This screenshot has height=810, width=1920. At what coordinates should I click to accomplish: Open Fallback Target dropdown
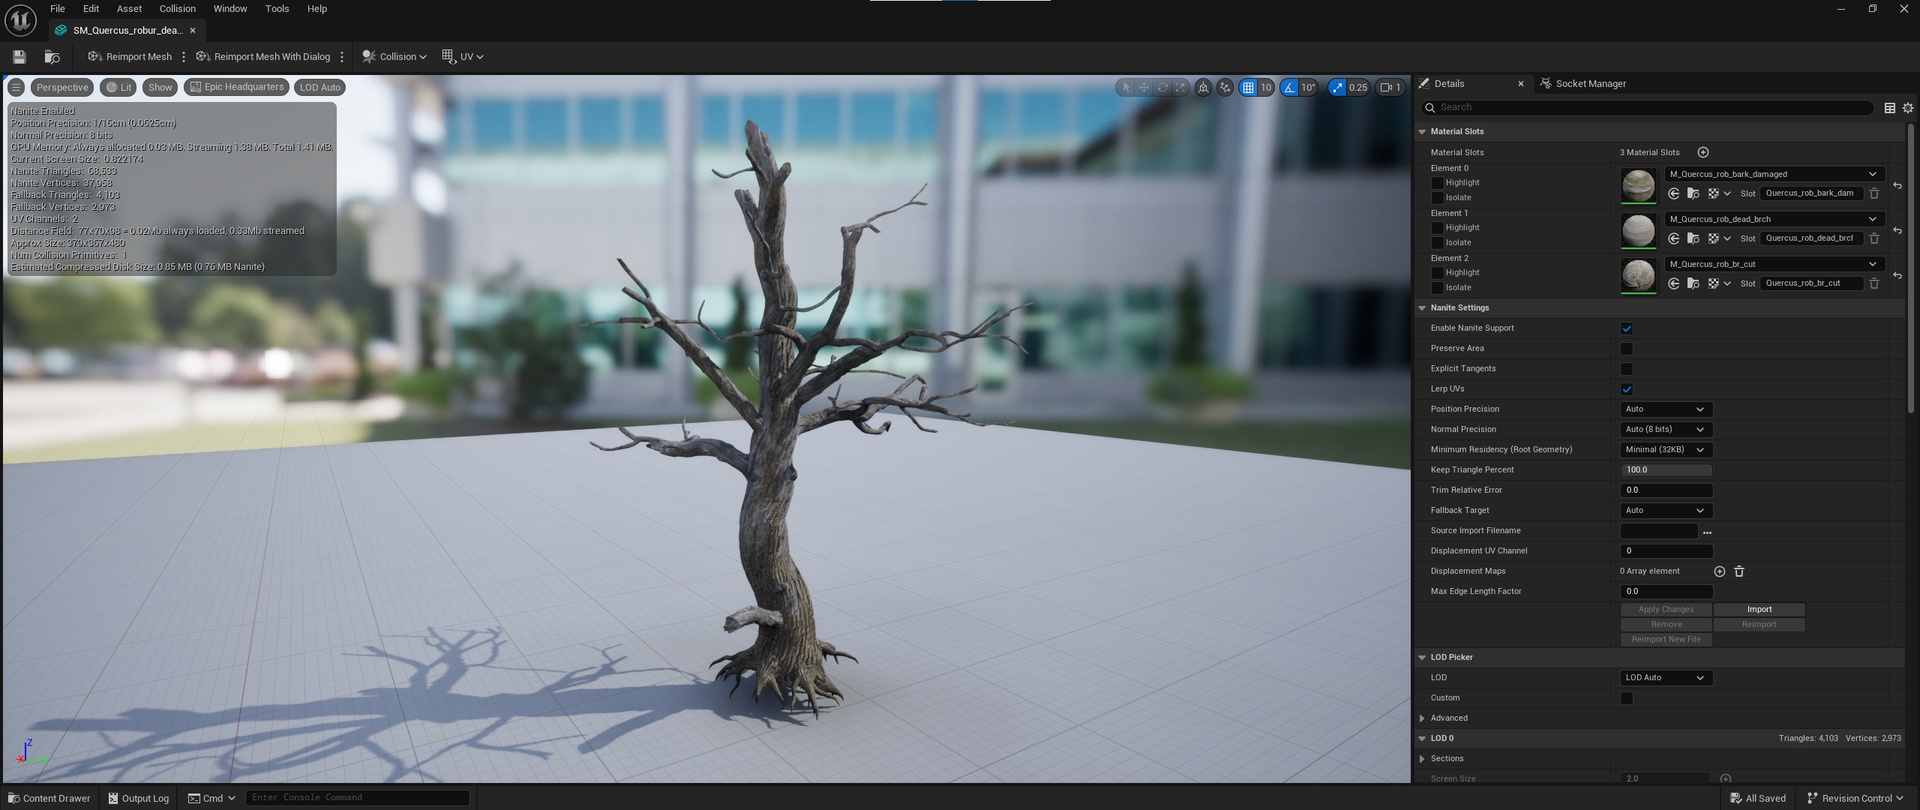(1666, 511)
